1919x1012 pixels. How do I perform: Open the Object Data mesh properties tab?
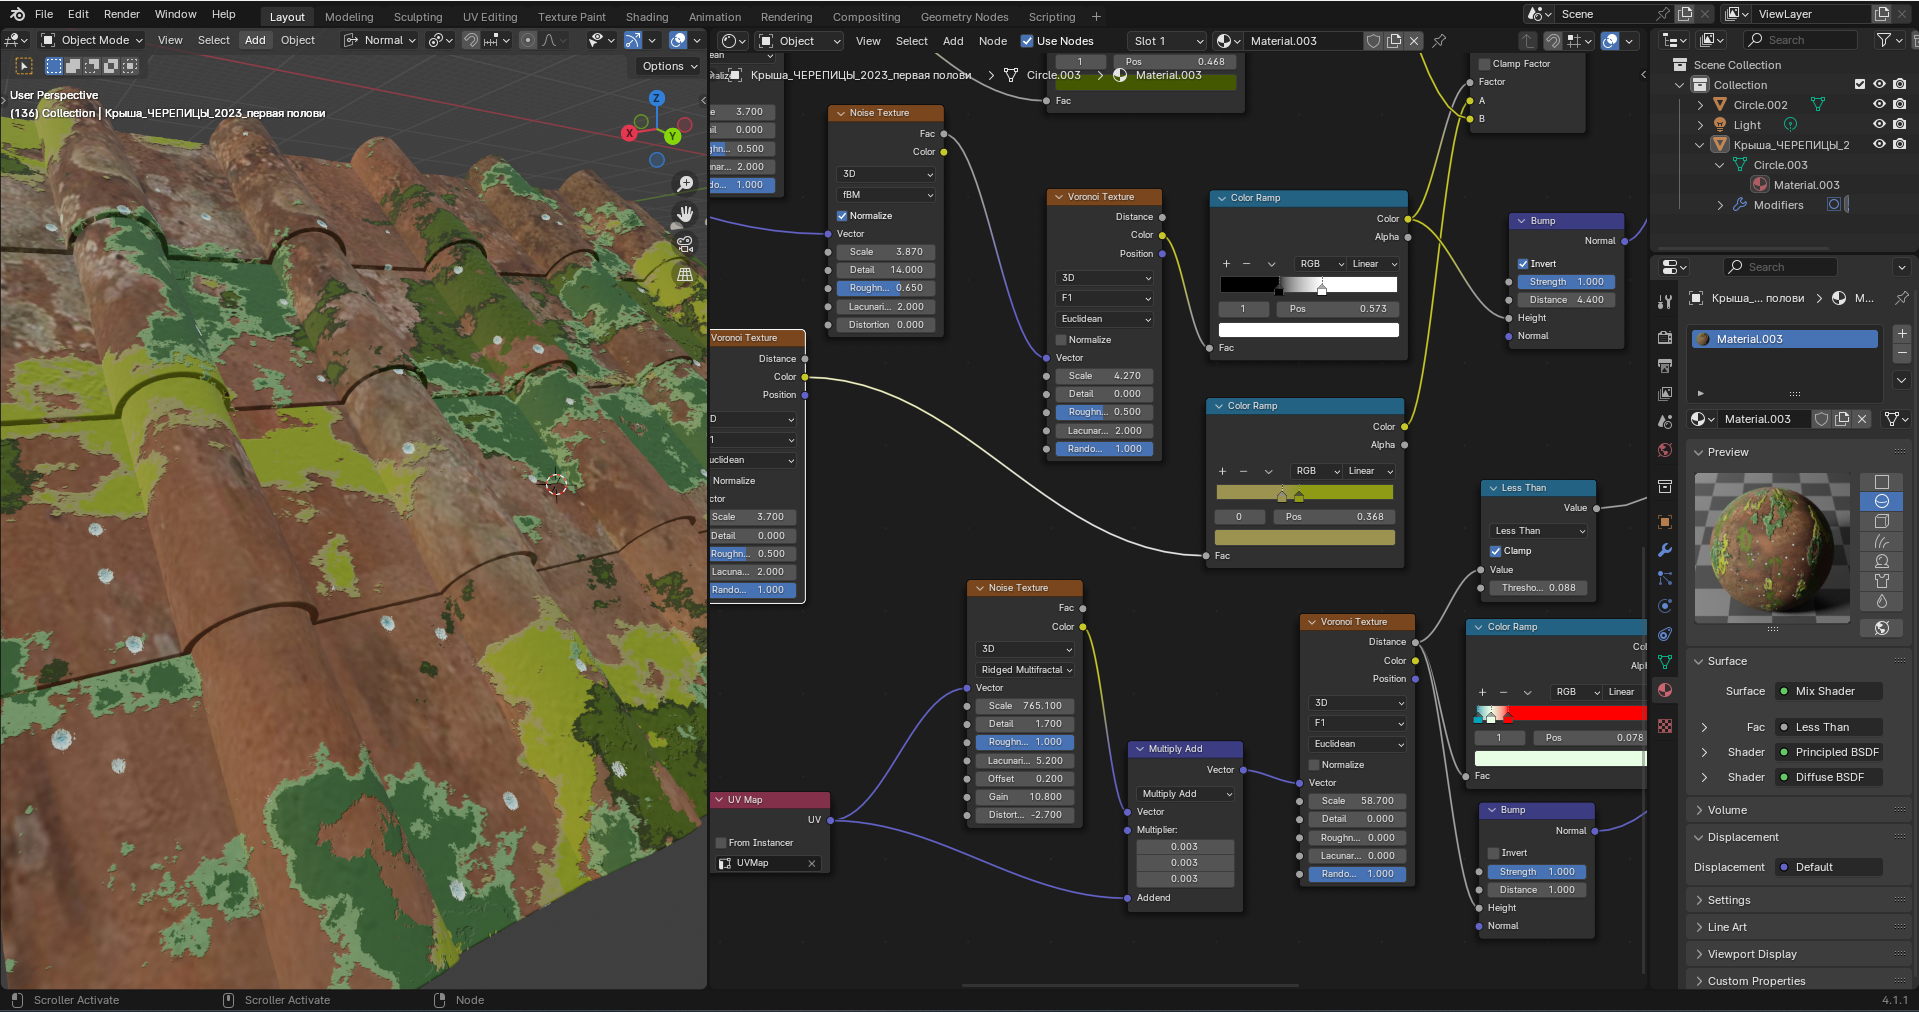coord(1665,662)
